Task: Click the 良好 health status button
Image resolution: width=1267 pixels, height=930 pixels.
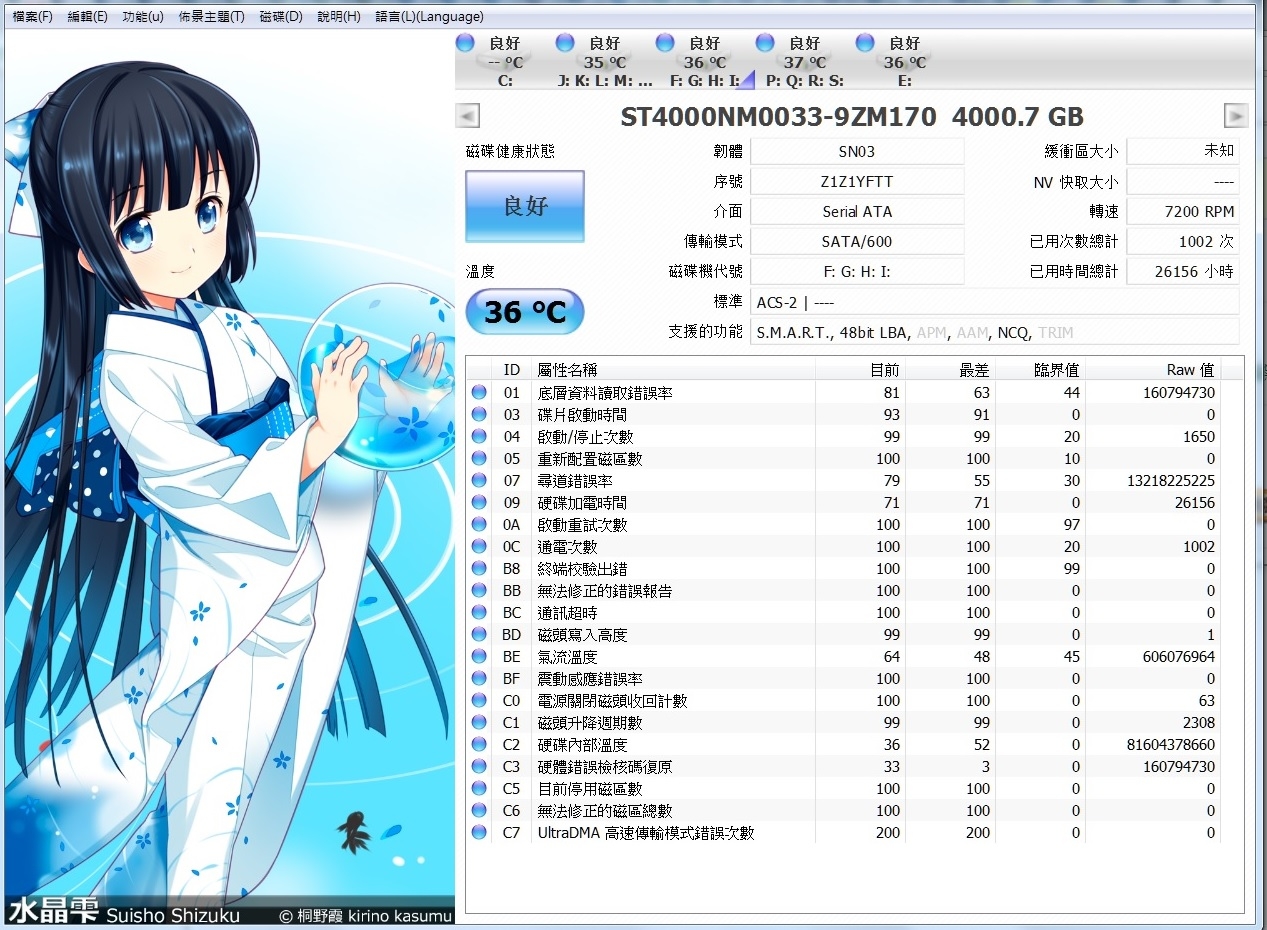Action: (x=525, y=206)
